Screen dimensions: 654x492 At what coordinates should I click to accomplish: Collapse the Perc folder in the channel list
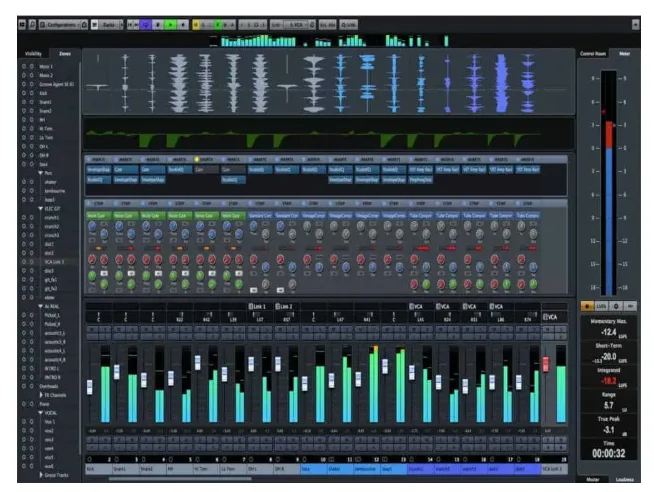tap(39, 173)
